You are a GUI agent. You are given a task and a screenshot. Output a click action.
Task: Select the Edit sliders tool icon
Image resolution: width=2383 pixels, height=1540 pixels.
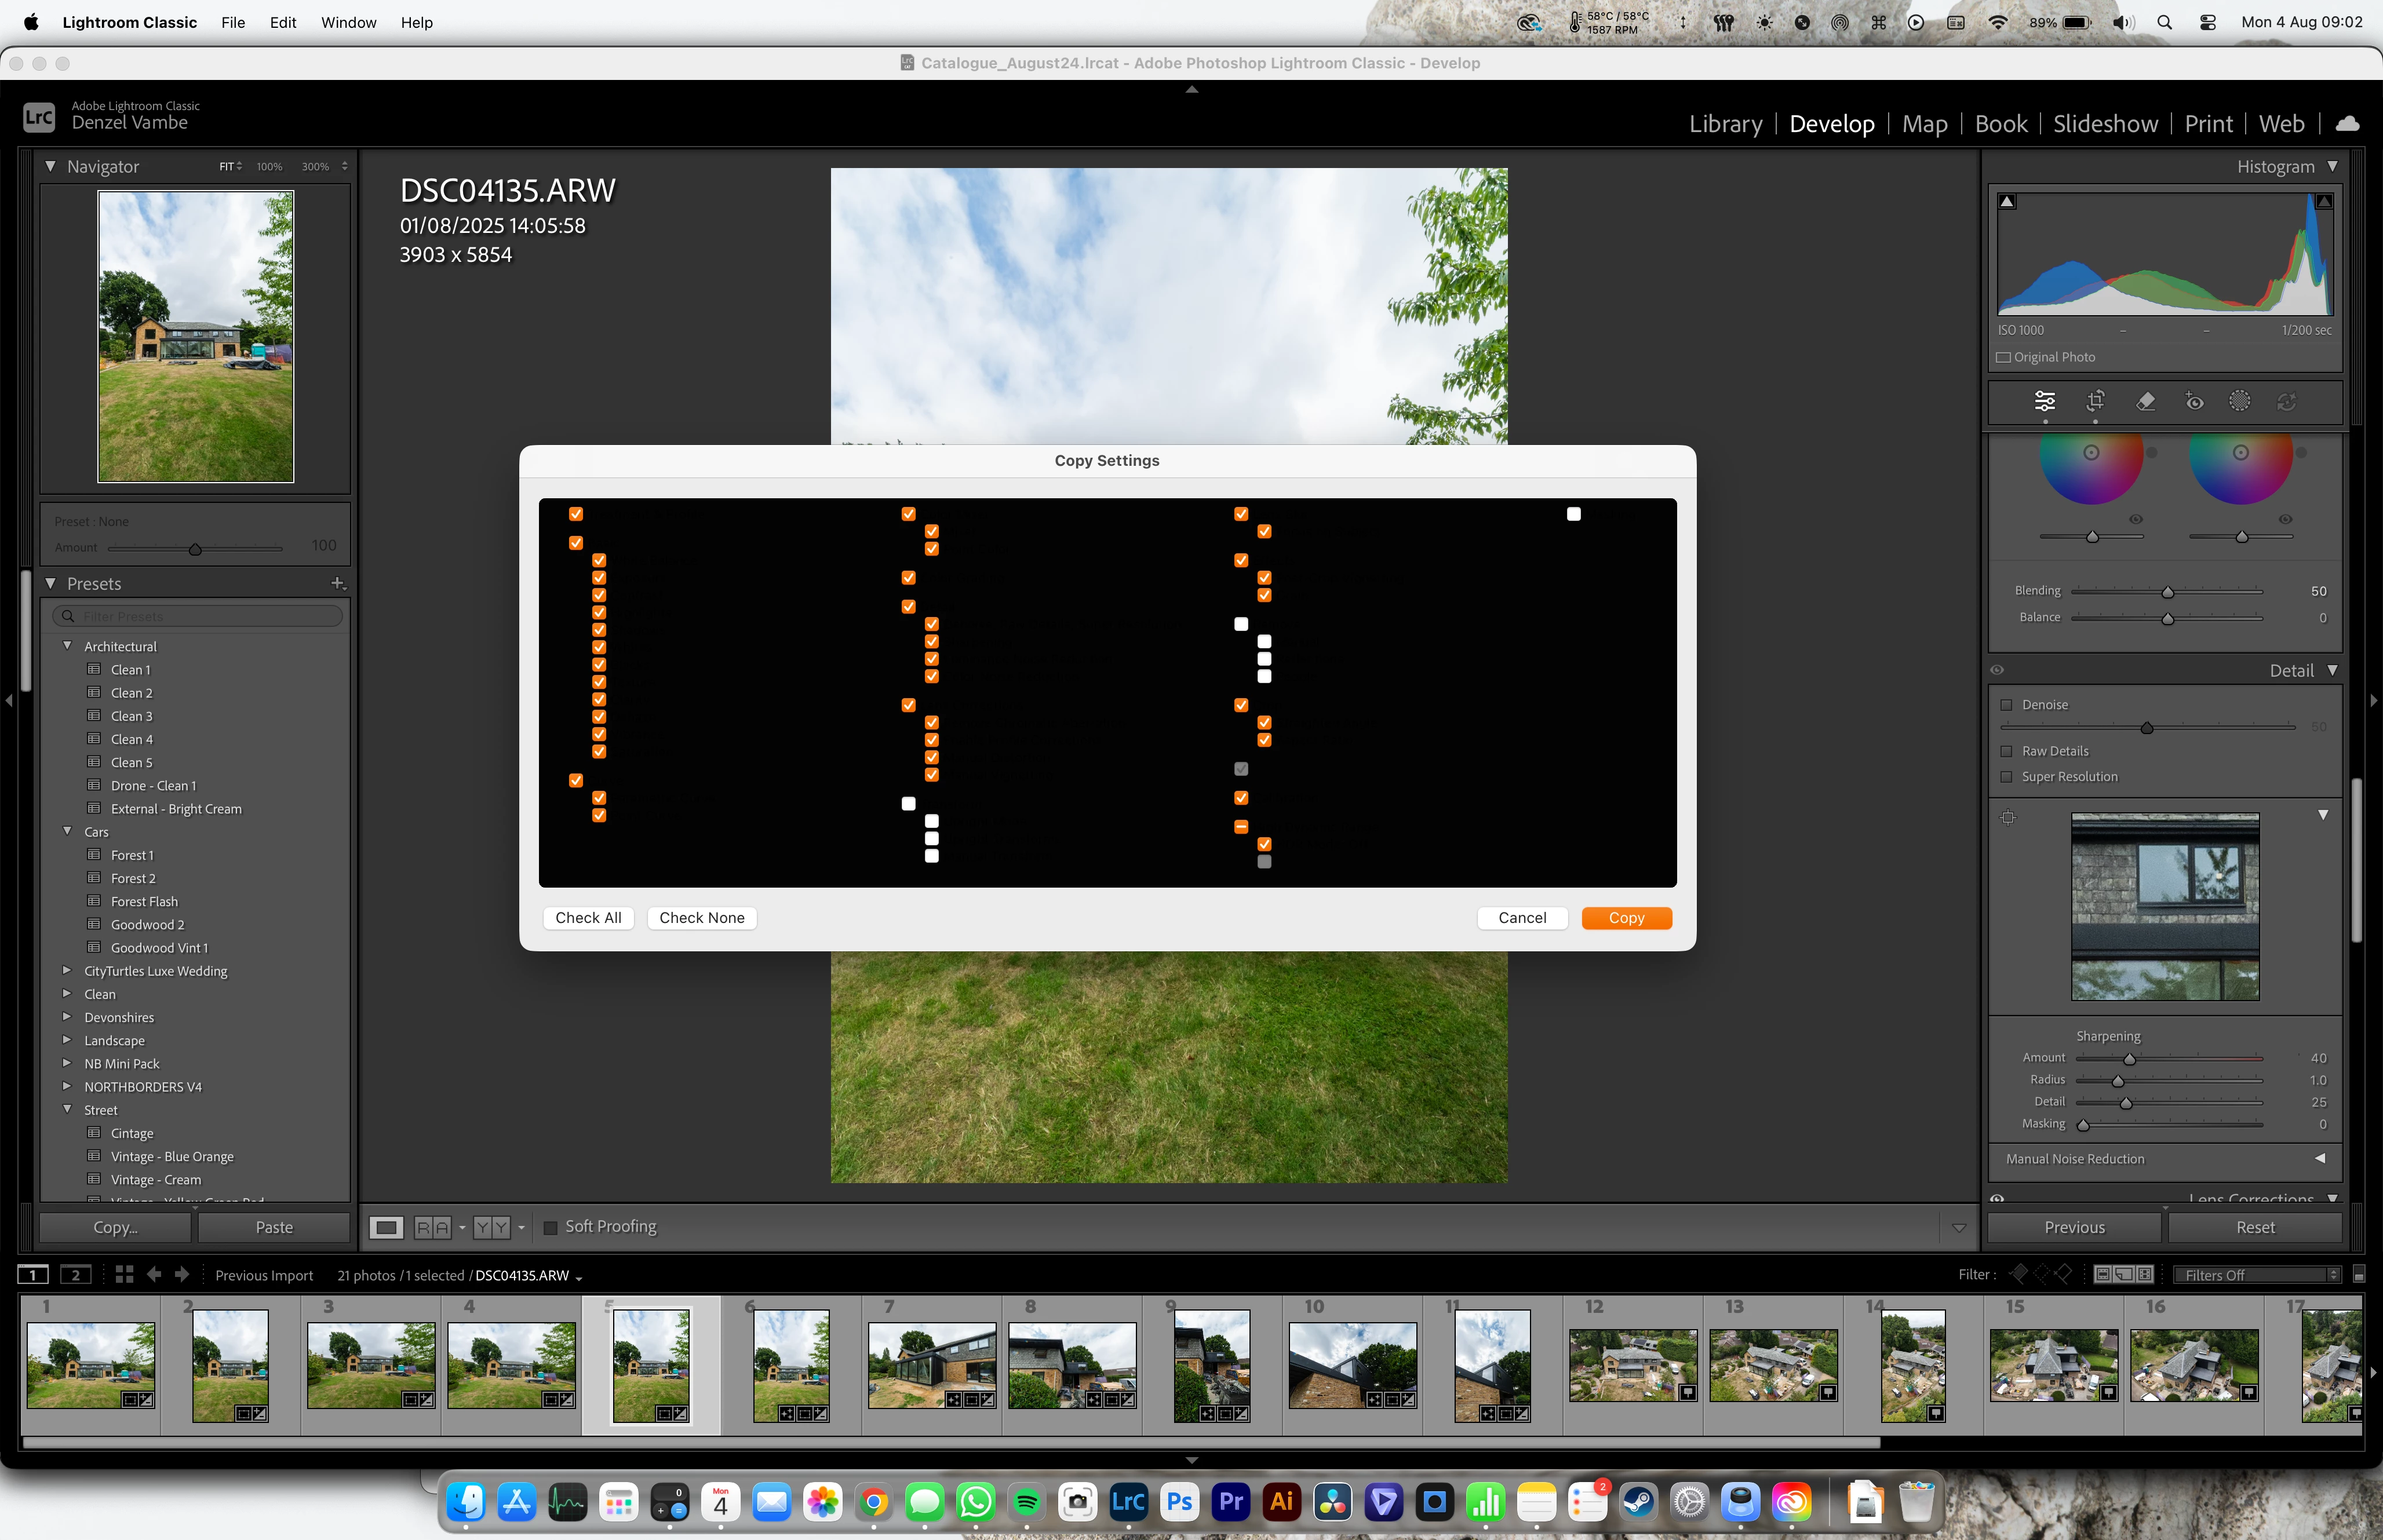[x=2045, y=401]
